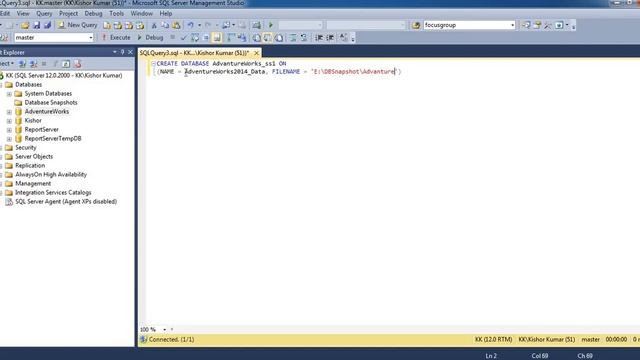640x360 pixels.
Task: Collapse the CREATE DATABASE code region
Action: click(x=153, y=64)
